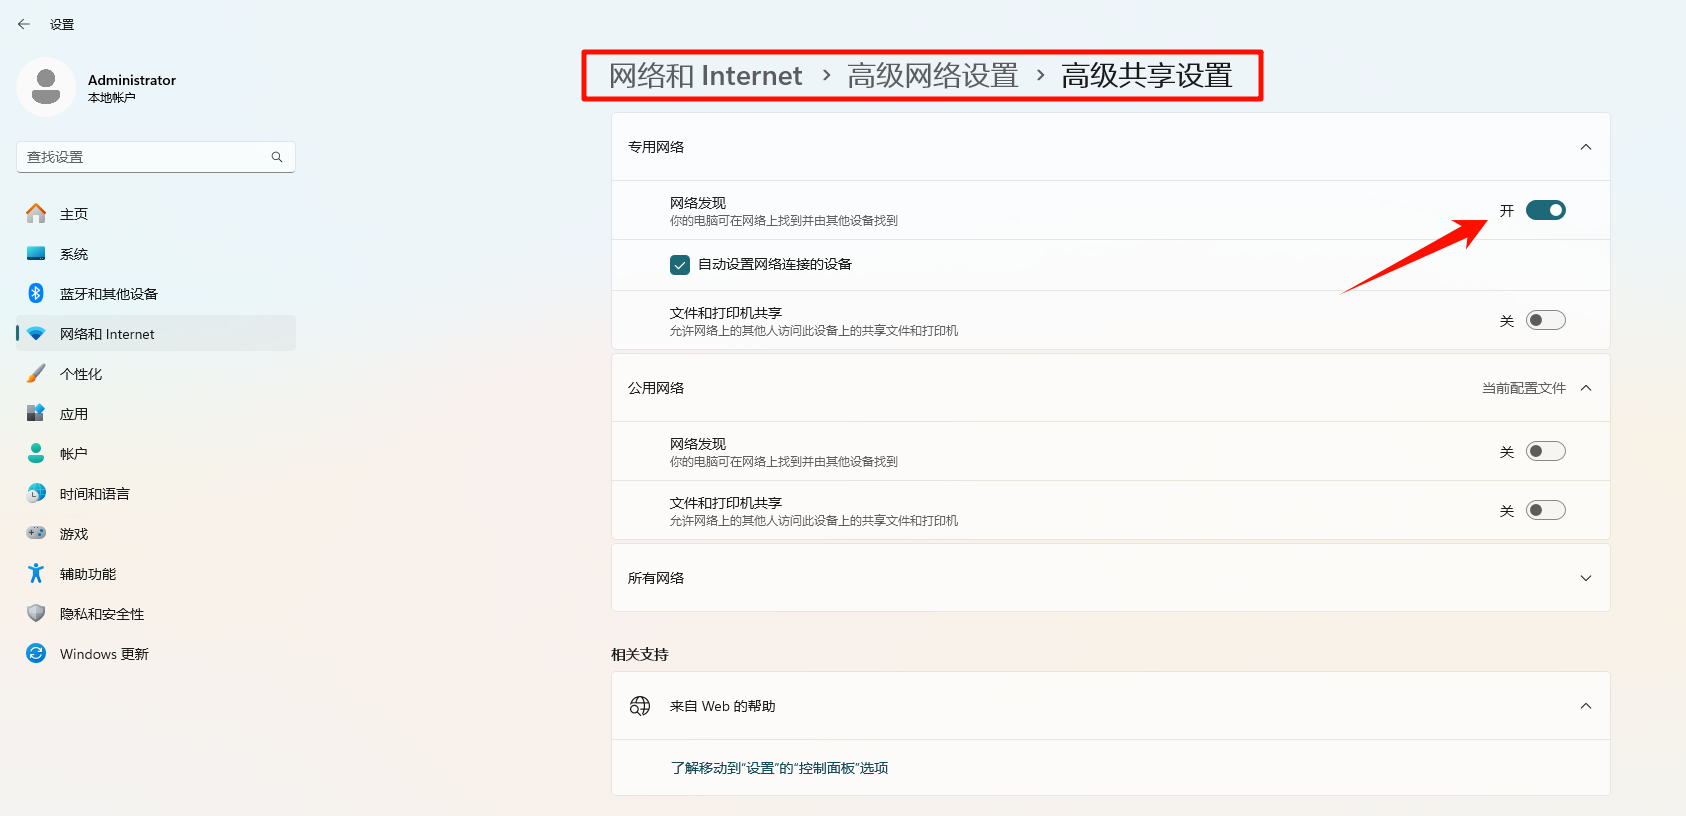Click the 应用 apps icon
The width and height of the screenshot is (1686, 816).
[36, 413]
